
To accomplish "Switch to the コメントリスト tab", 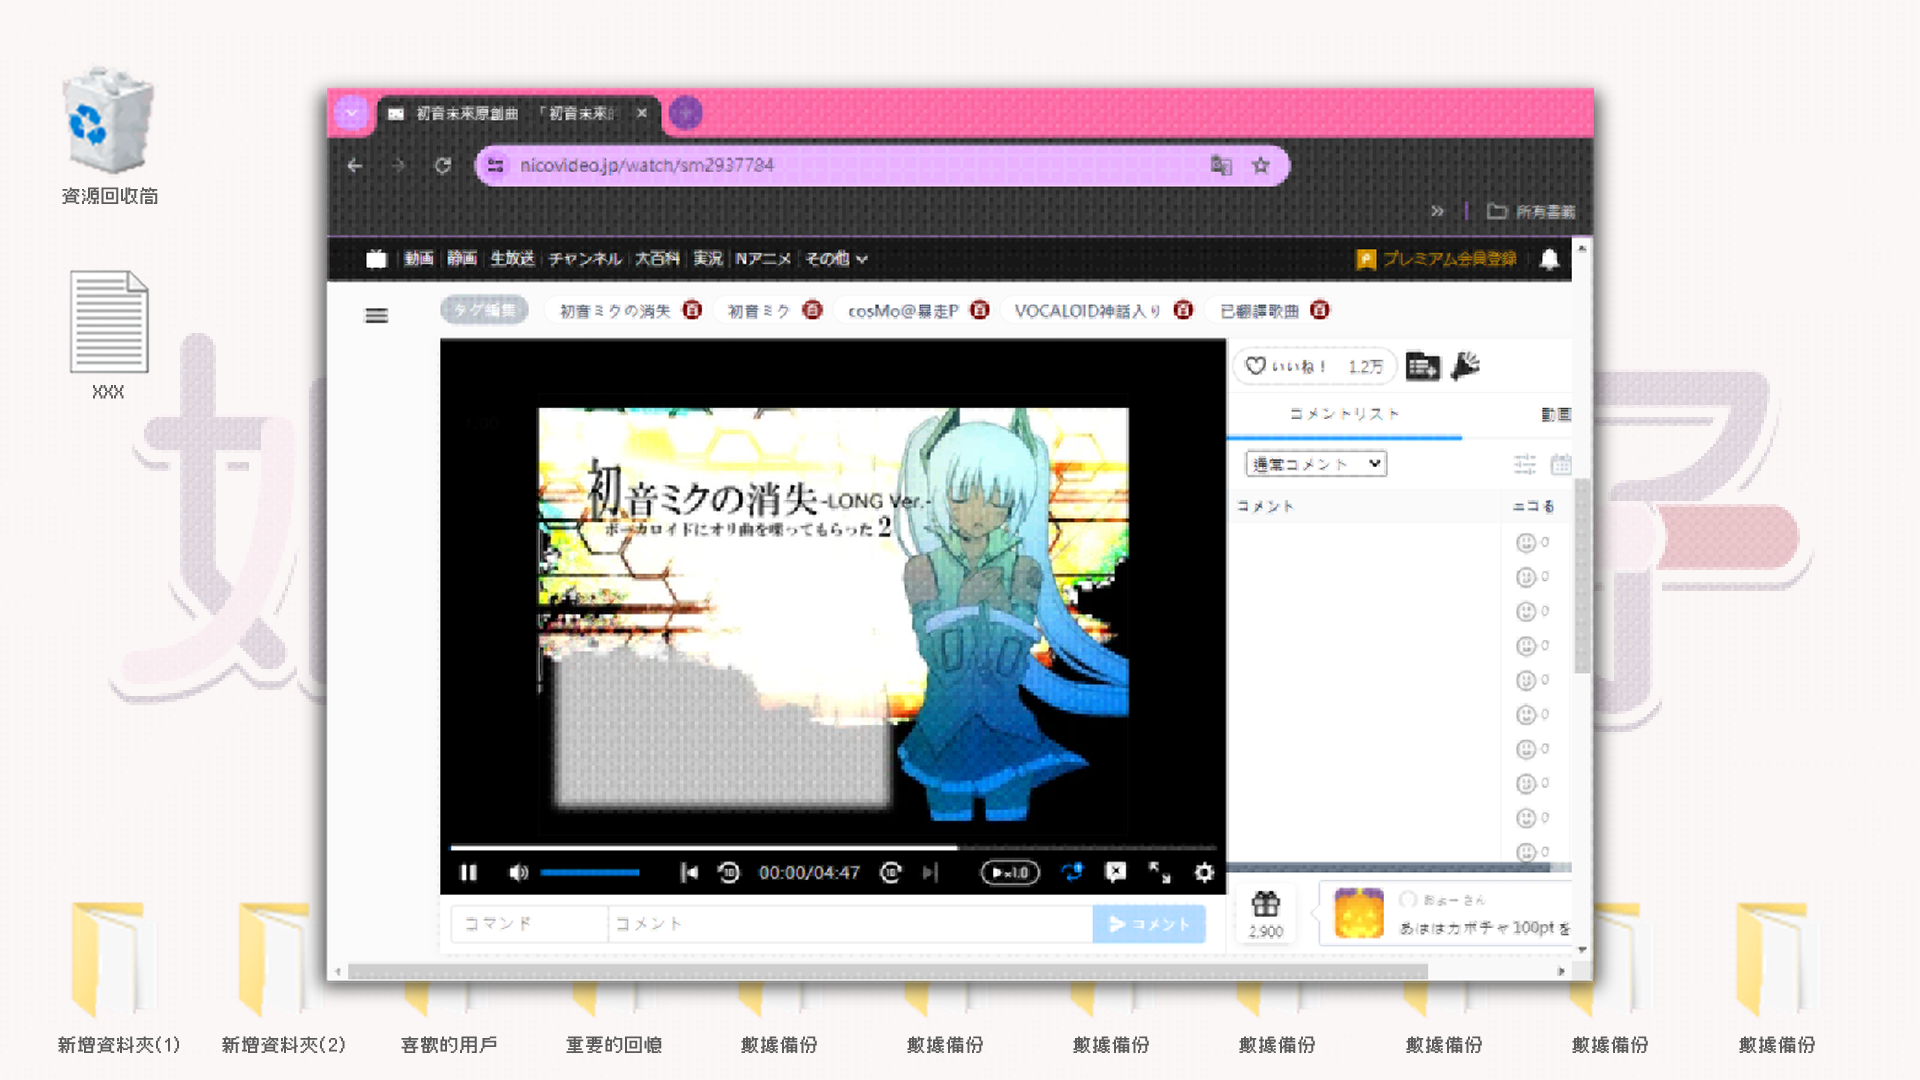I will (x=1344, y=414).
